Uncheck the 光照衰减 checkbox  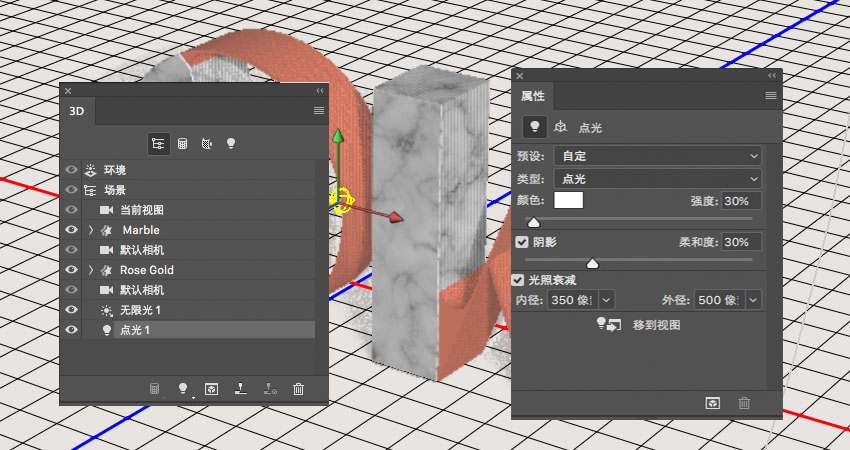coord(518,280)
